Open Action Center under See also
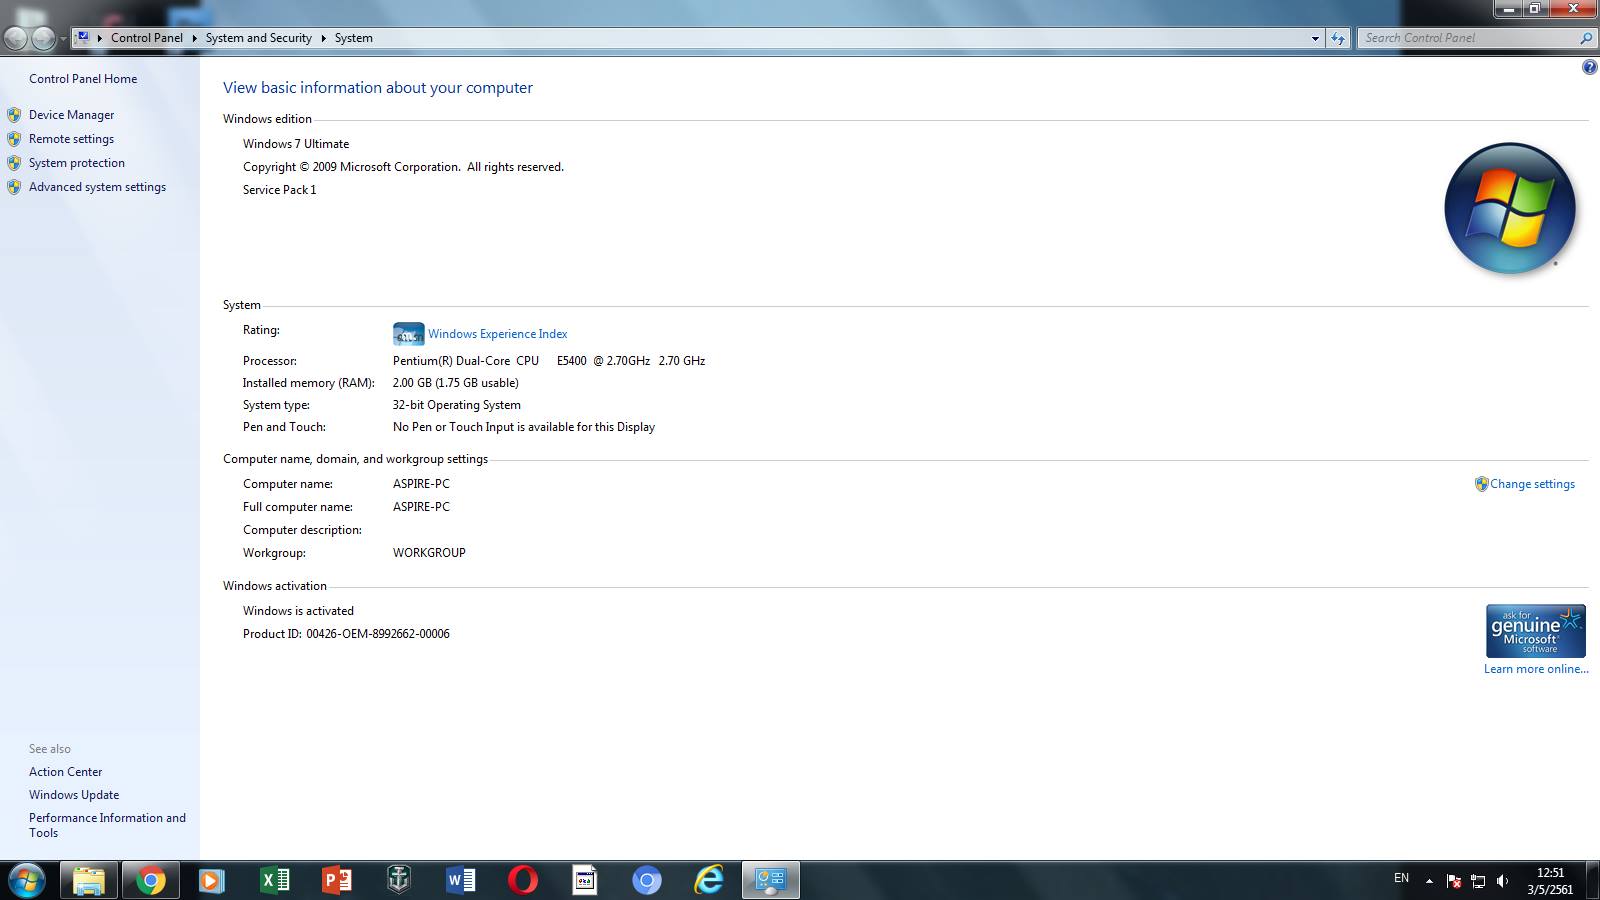 (x=65, y=772)
